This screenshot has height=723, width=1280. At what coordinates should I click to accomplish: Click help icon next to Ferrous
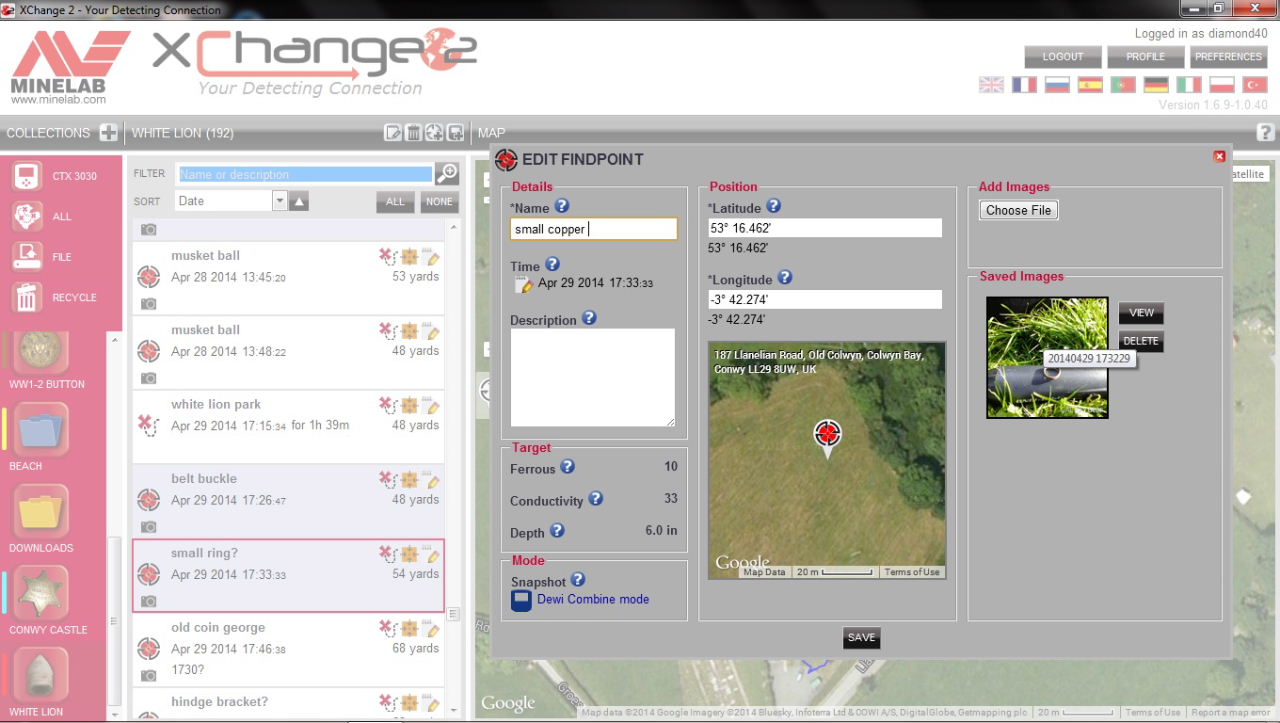567,467
